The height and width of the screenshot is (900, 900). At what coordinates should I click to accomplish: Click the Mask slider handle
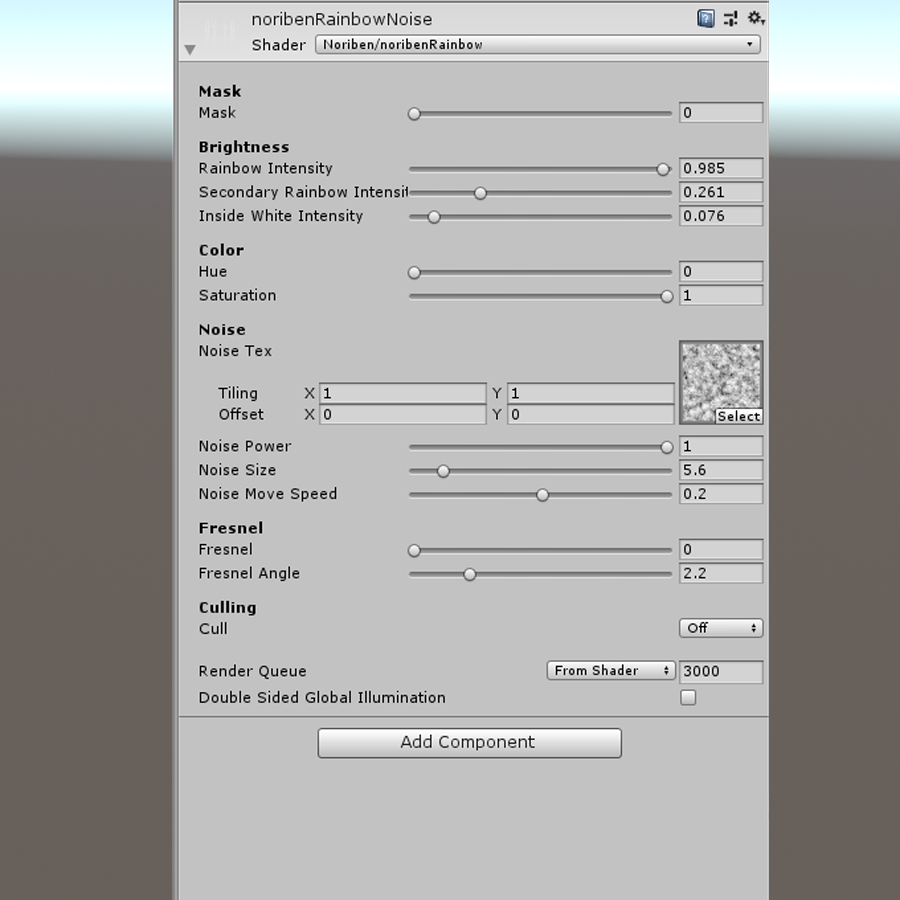(x=414, y=114)
